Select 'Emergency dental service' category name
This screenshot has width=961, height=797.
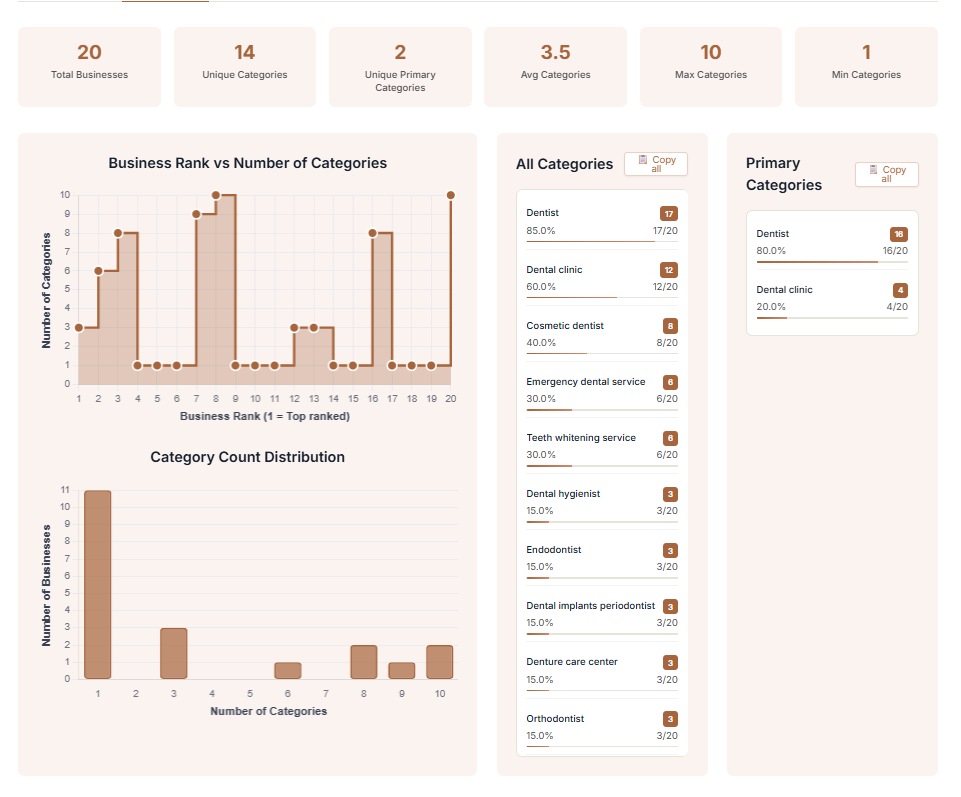point(586,381)
